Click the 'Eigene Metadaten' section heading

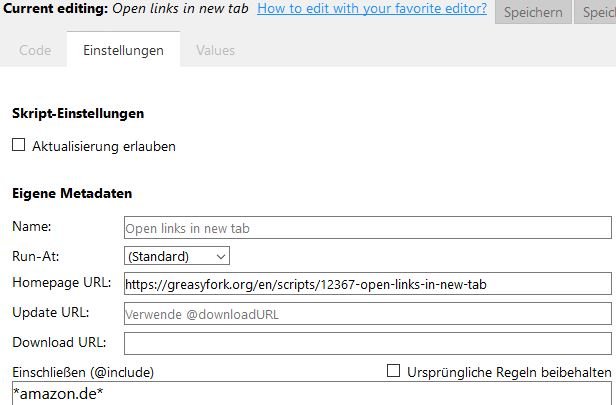coord(72,193)
